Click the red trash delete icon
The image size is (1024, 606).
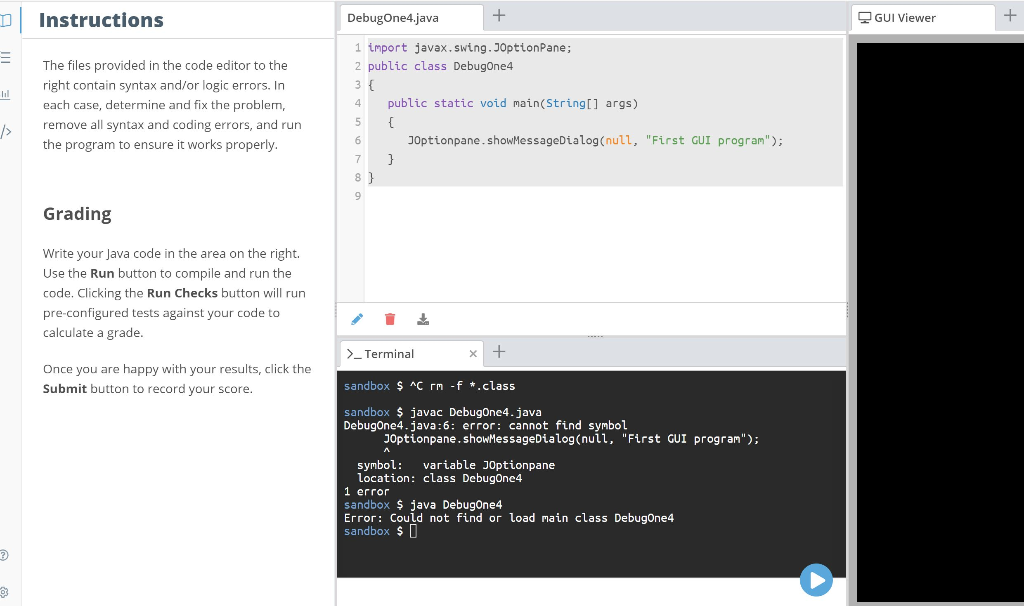click(x=390, y=318)
